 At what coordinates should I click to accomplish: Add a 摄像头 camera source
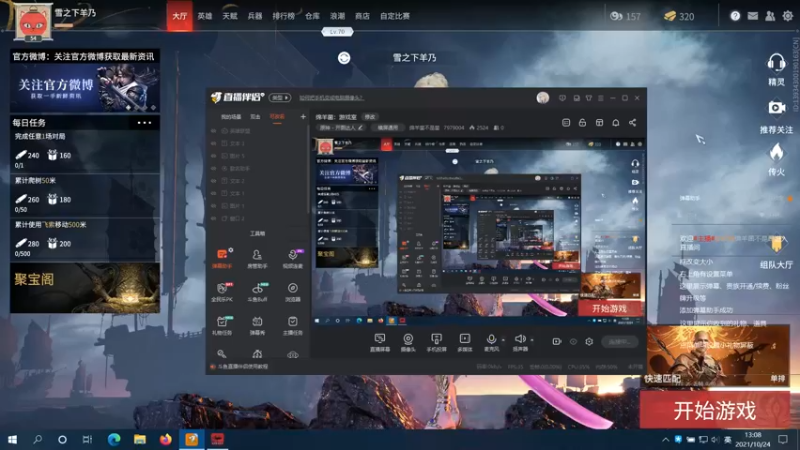click(408, 342)
